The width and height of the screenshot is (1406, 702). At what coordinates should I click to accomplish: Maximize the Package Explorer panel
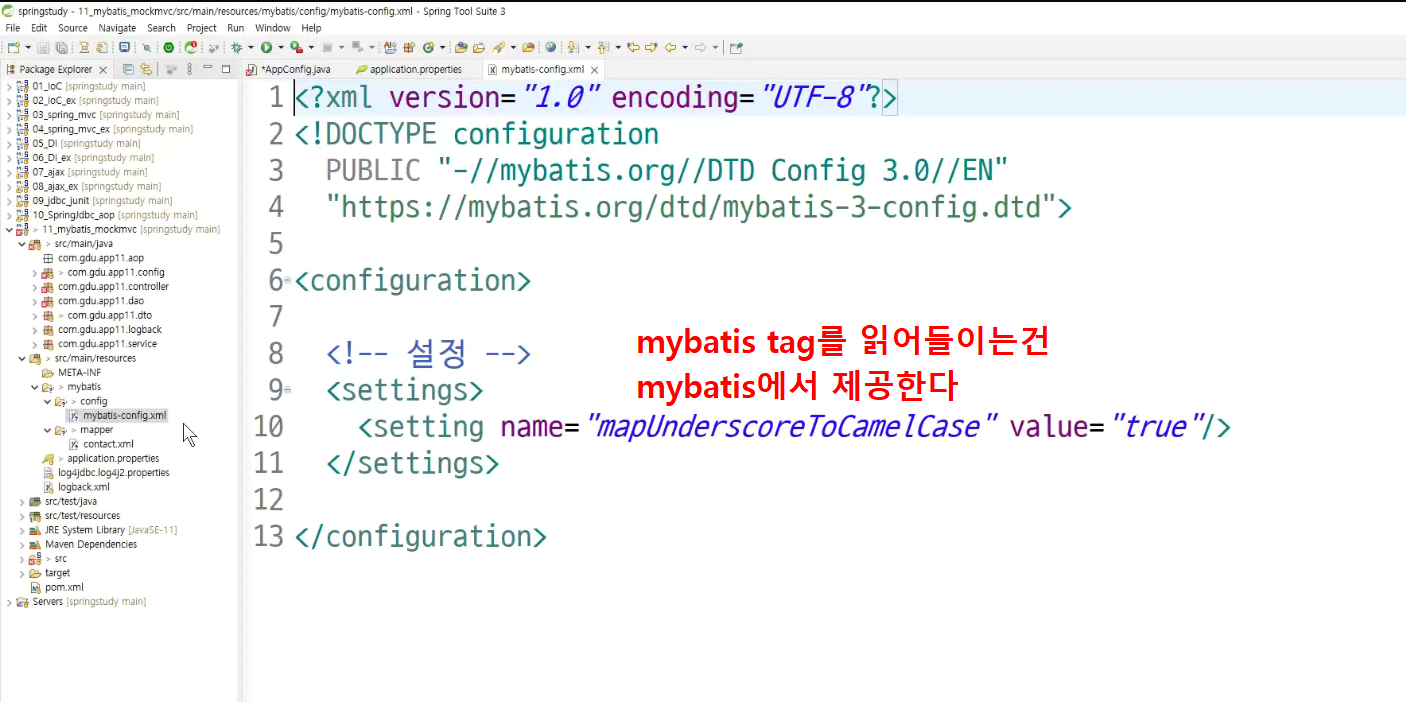(x=226, y=69)
